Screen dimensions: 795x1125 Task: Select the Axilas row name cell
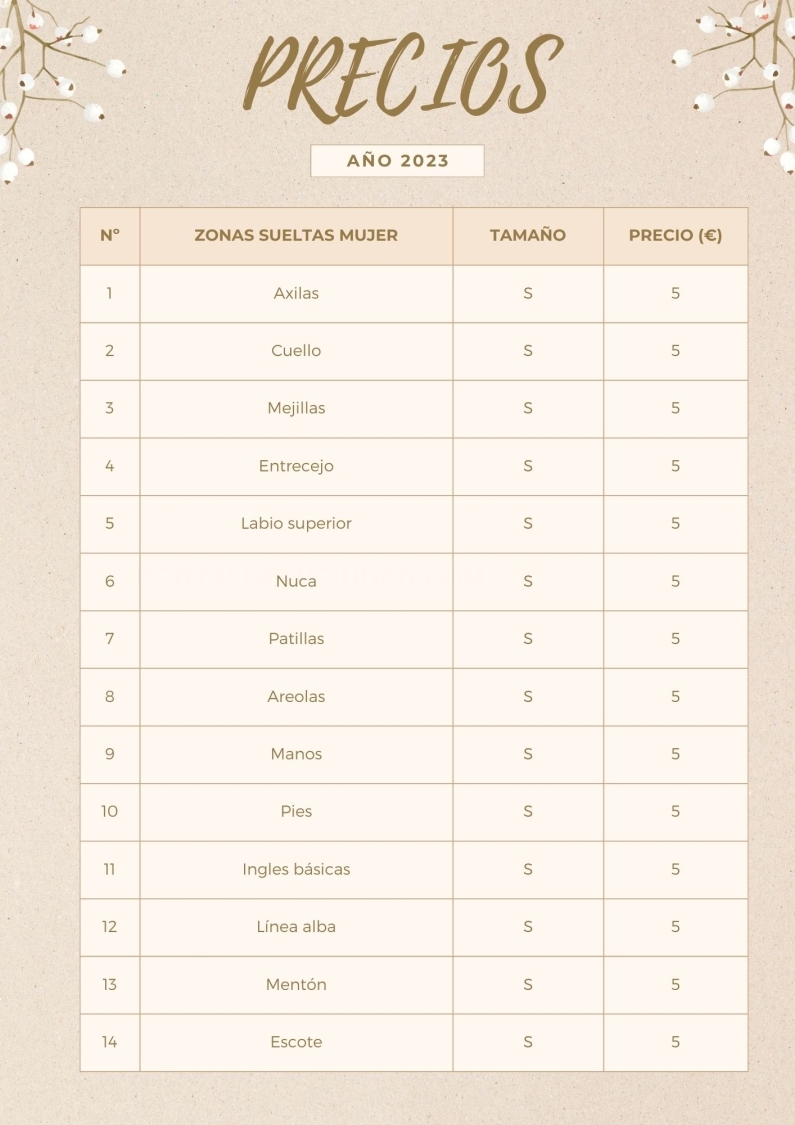coord(296,294)
